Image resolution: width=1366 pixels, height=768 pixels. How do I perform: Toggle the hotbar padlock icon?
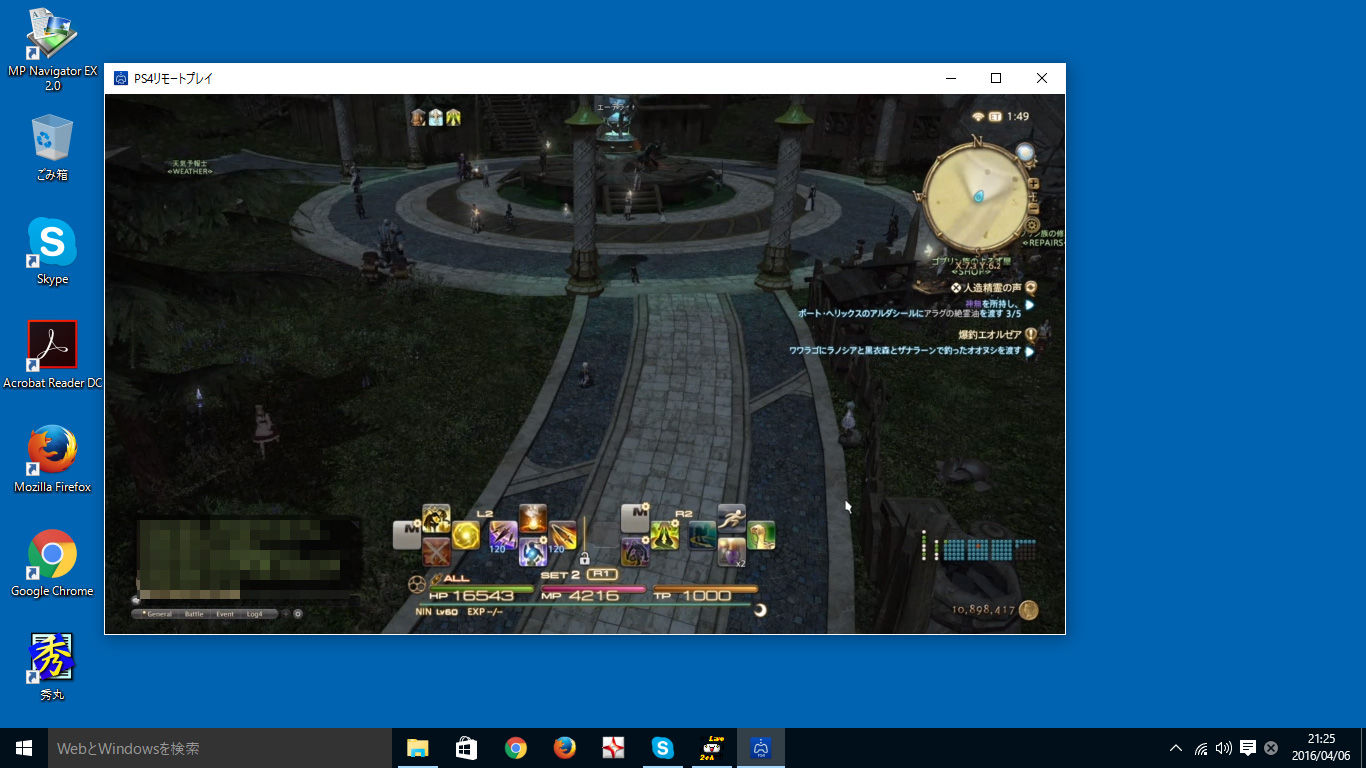point(584,558)
